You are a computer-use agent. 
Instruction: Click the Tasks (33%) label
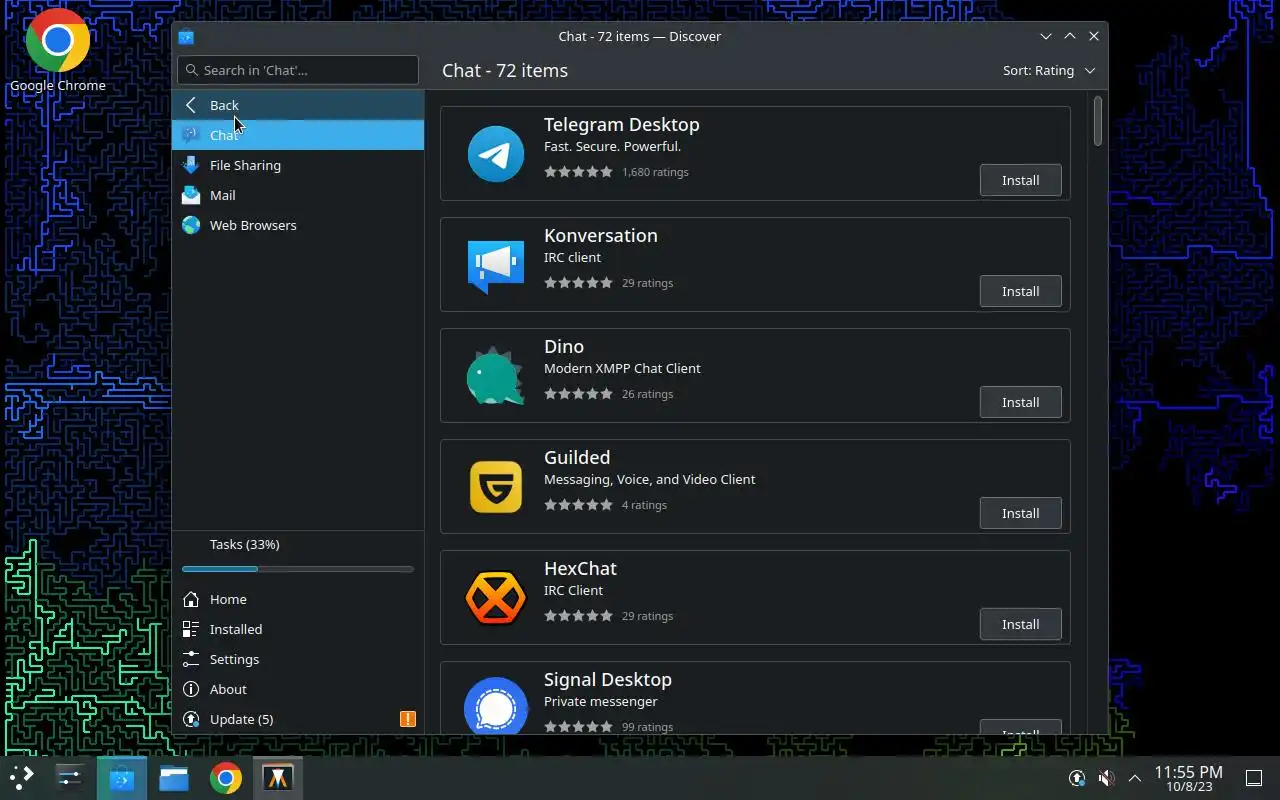(x=244, y=544)
